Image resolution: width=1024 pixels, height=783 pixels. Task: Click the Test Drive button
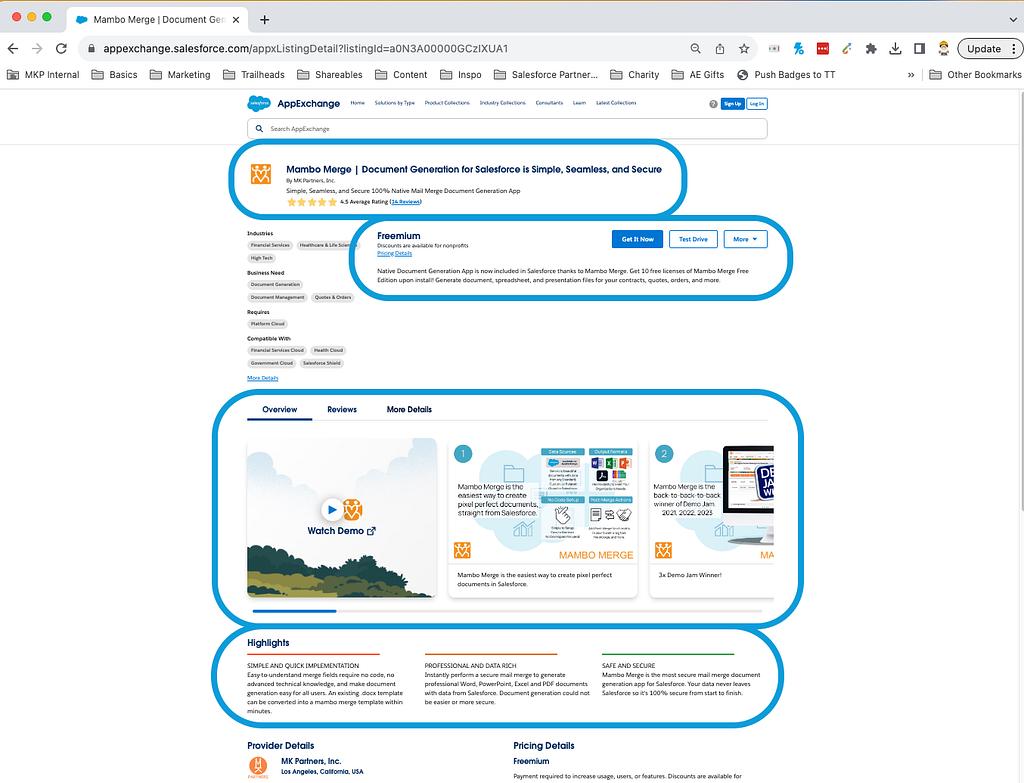point(693,239)
